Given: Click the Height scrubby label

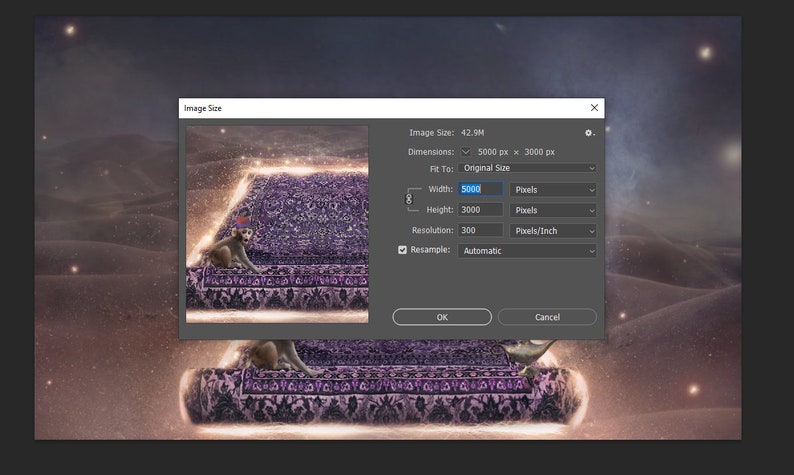Looking at the screenshot, I should 440,210.
